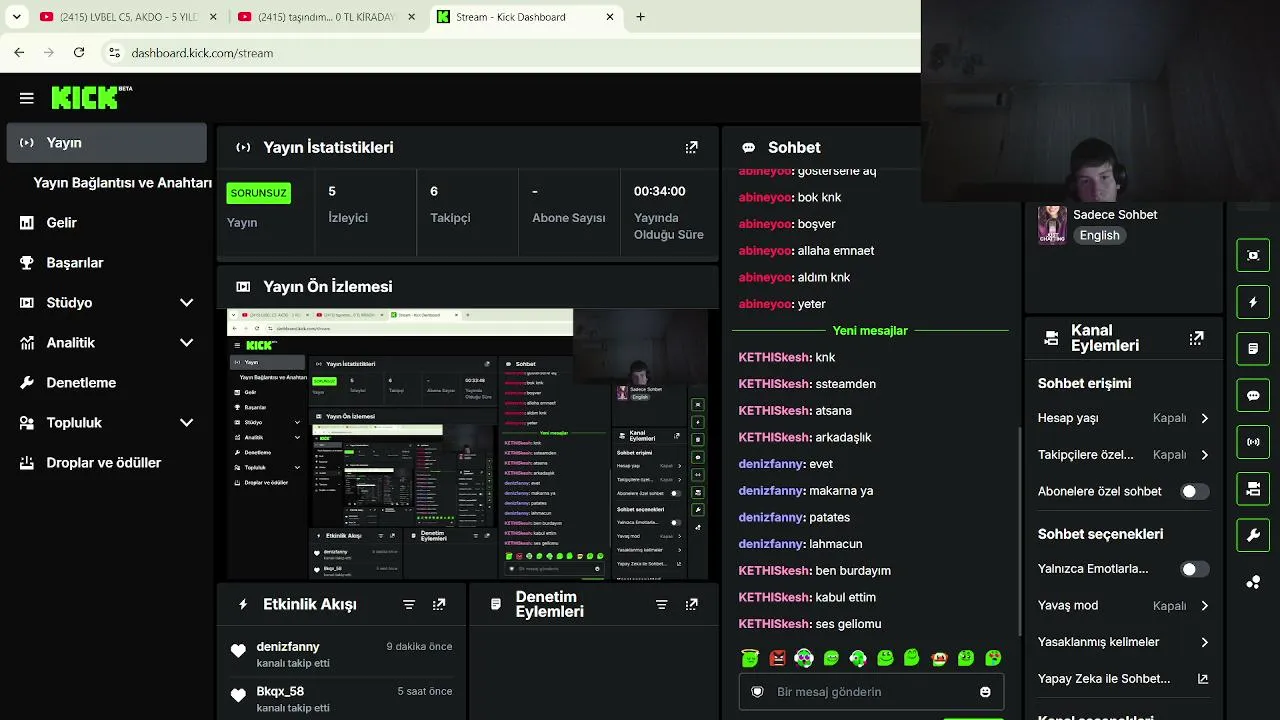
Task: Click the 00:34:00 stream duration value
Action: (659, 191)
